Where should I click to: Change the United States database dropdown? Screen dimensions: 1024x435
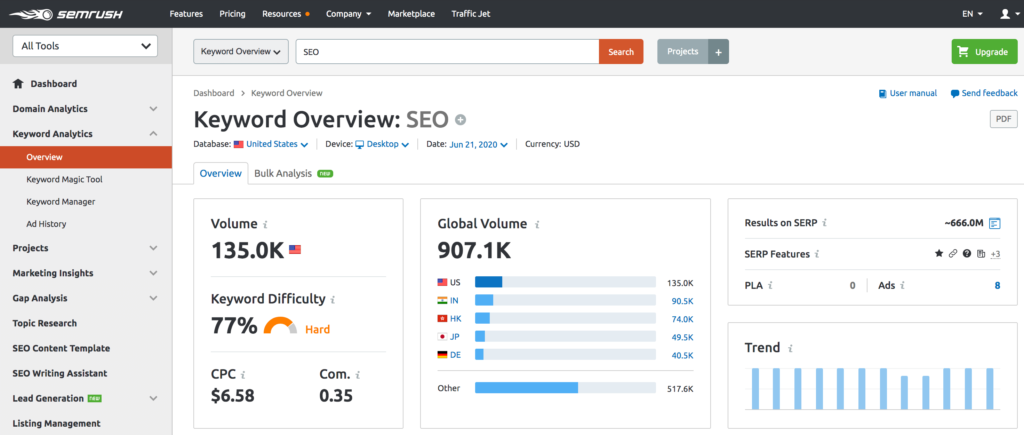click(x=270, y=144)
